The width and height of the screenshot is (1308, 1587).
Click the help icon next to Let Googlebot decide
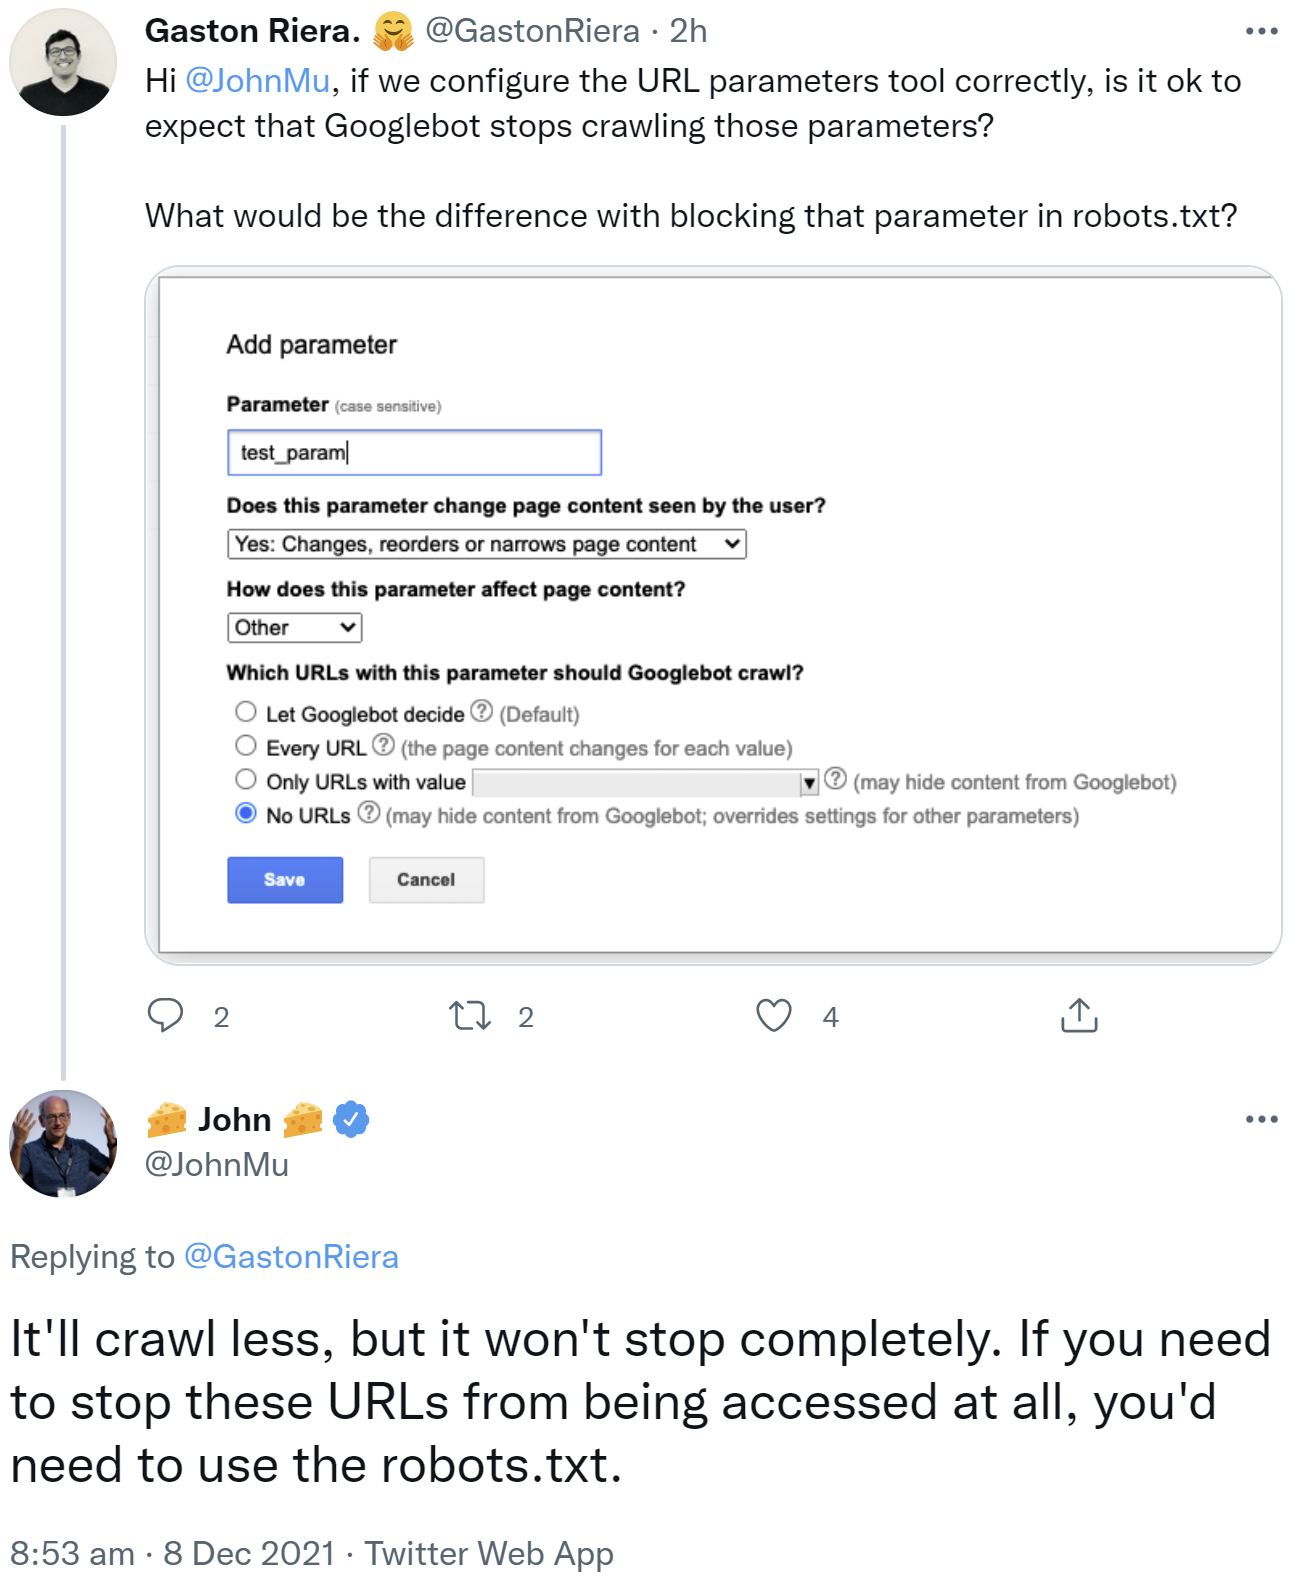point(481,711)
